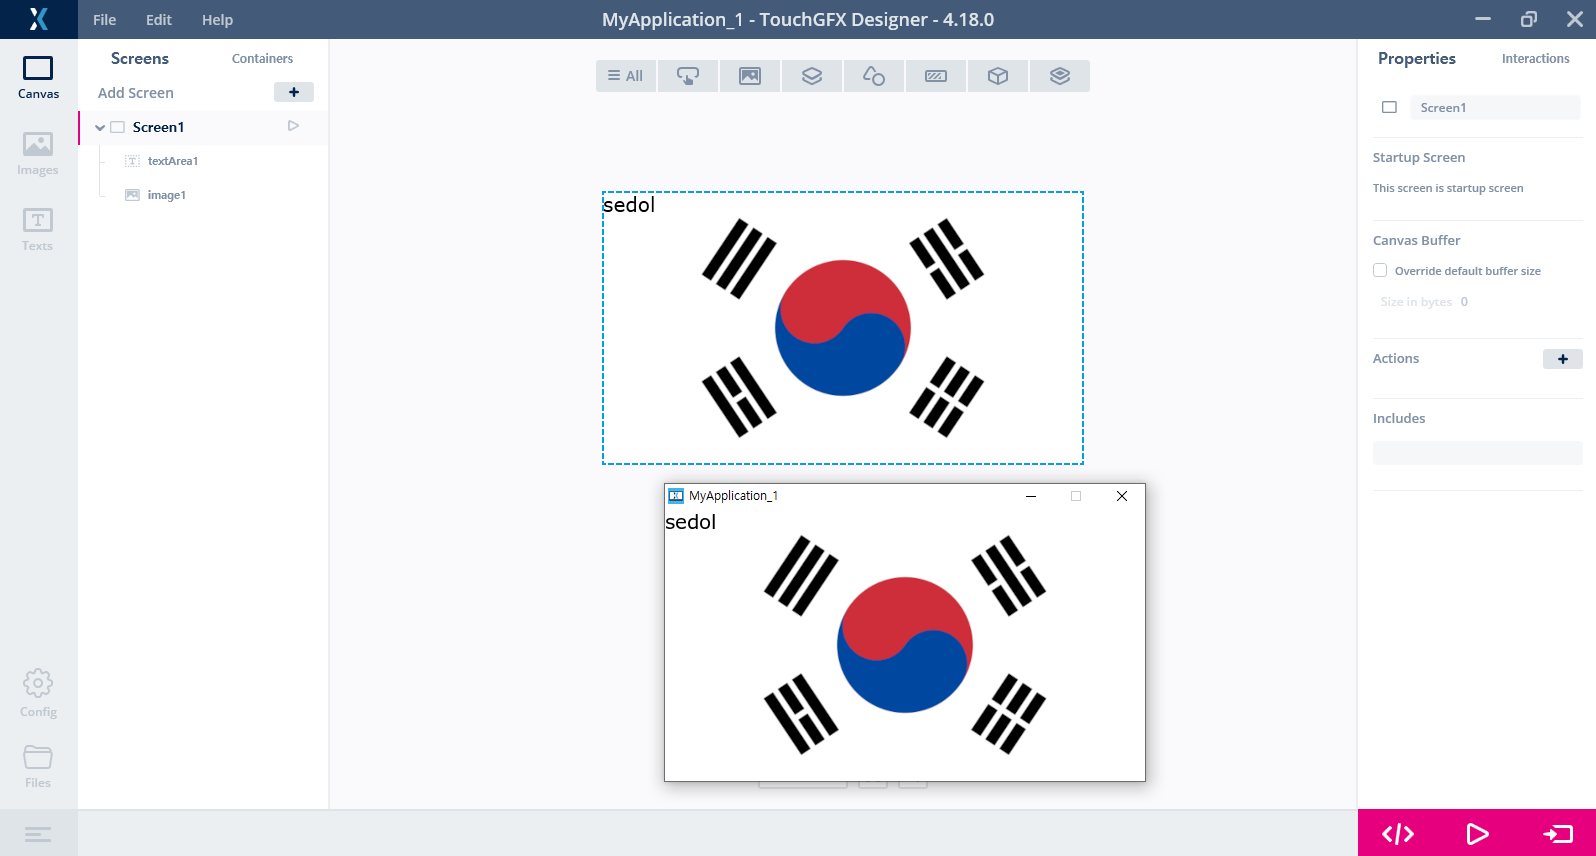Viewport: 1596px width, 856px height.
Task: Open the Texts section in sidebar
Action: click(x=38, y=230)
